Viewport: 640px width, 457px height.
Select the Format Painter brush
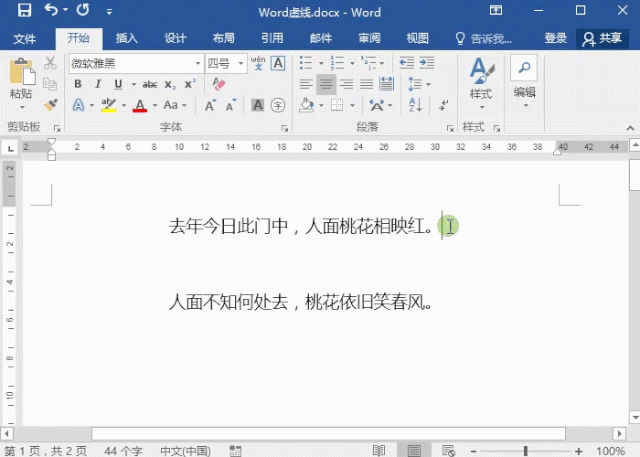[x=51, y=105]
